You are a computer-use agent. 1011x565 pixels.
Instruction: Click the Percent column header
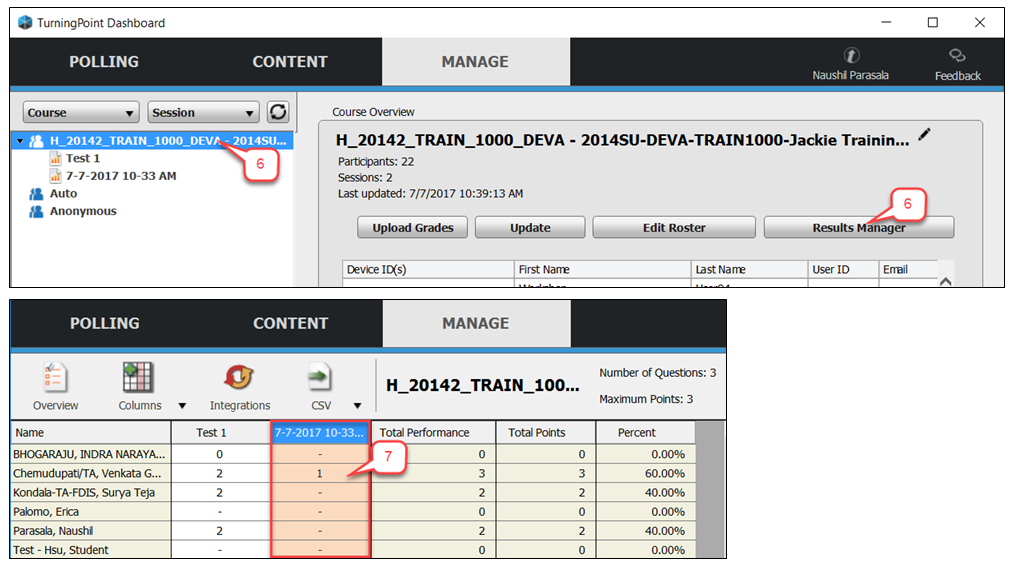point(645,433)
